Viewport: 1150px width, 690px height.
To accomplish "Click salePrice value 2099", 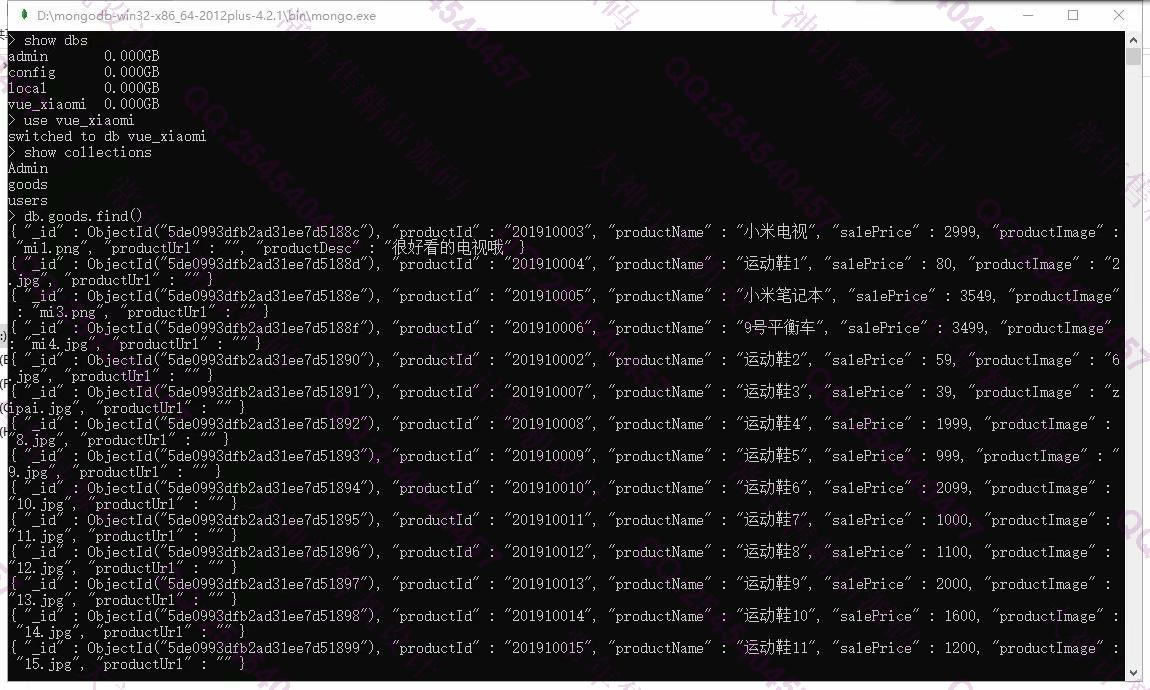I will pyautogui.click(x=951, y=488).
